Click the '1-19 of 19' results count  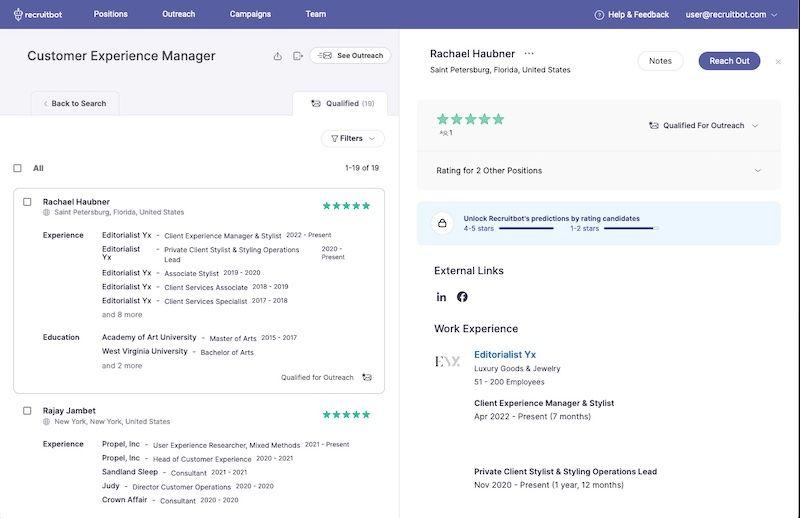point(362,168)
